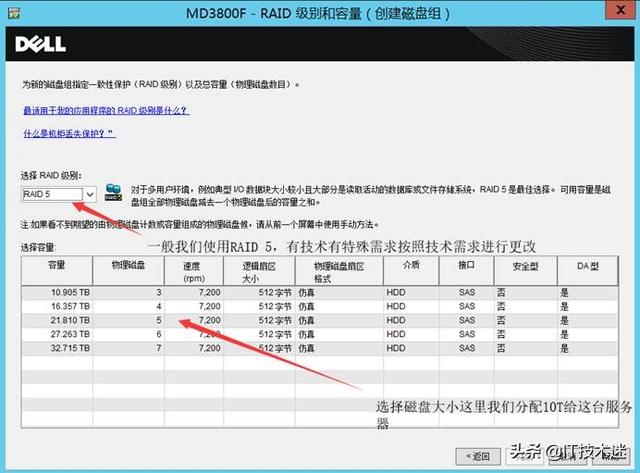Screen dimensions: 640x473
Task: Select the 32.715 TB capacity row
Action: pyautogui.click(x=320, y=348)
